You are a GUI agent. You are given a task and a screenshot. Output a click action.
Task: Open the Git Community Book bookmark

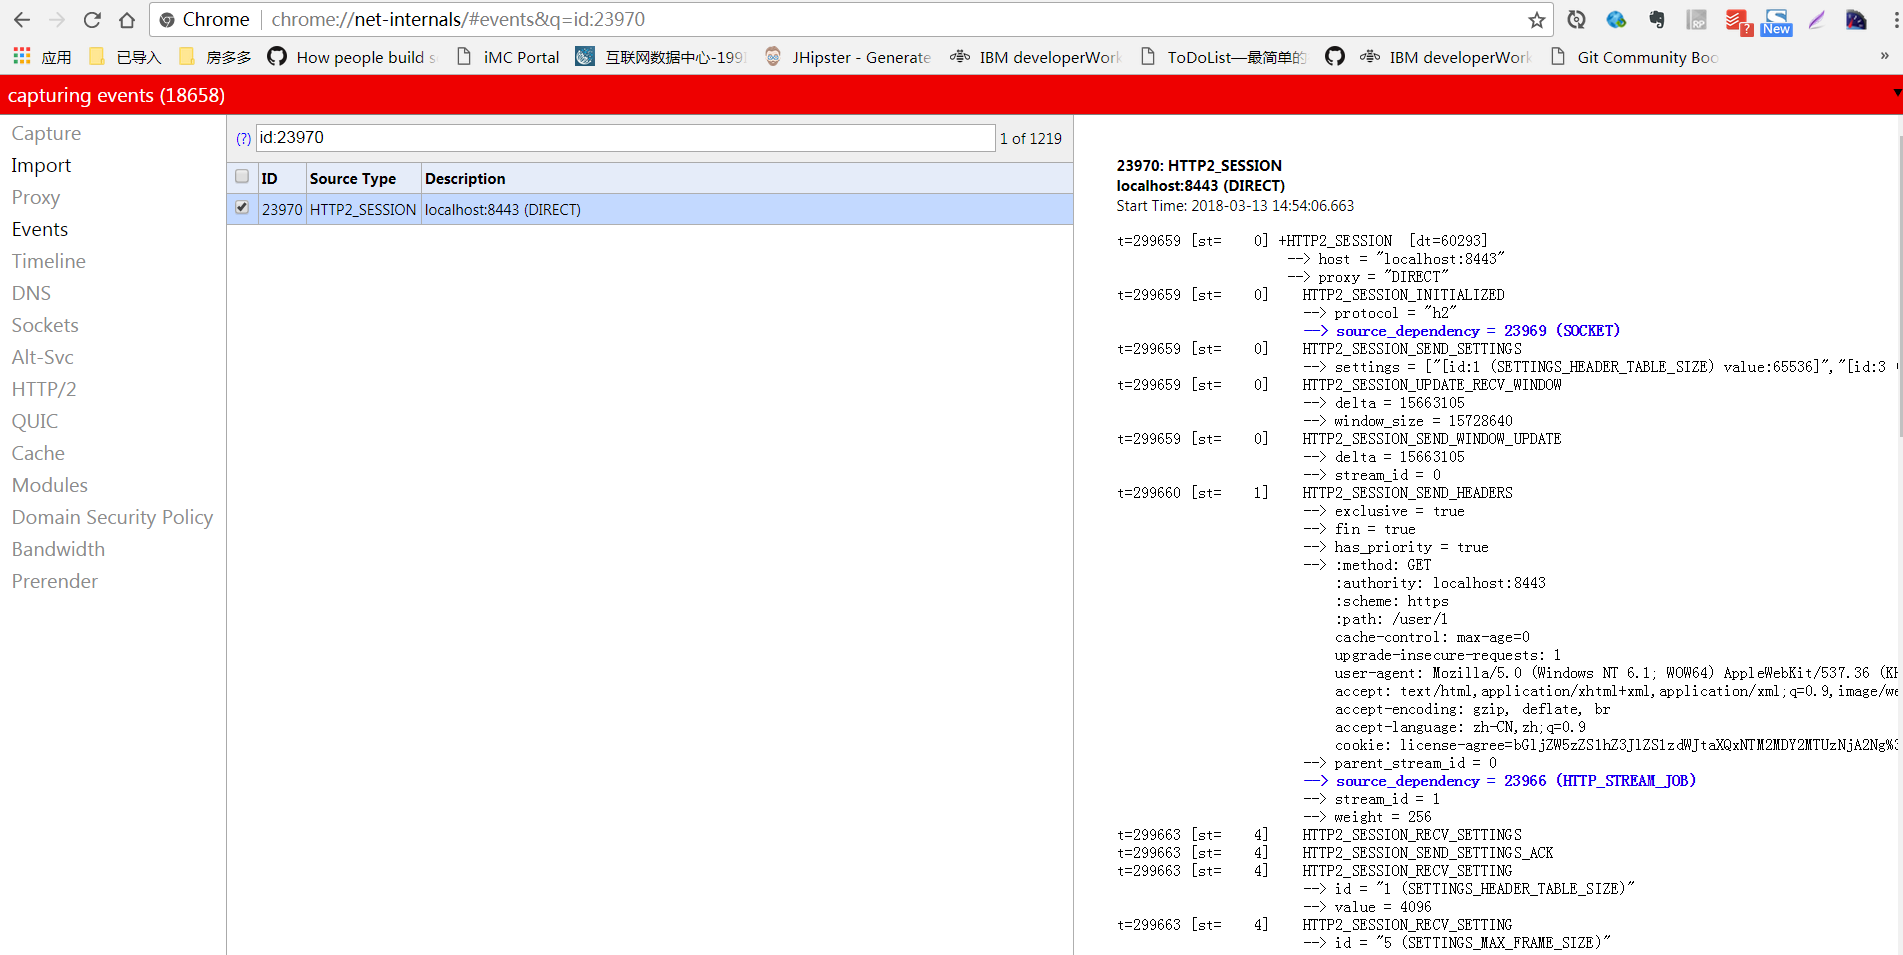click(x=1634, y=57)
